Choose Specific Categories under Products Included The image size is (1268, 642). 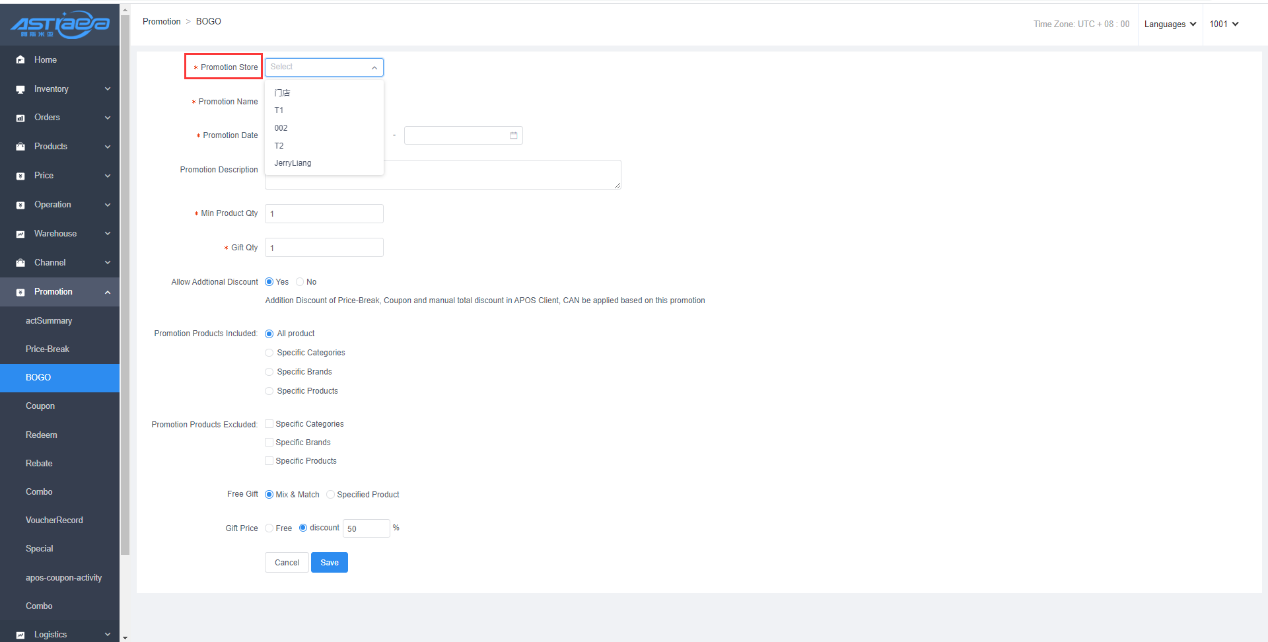click(269, 353)
